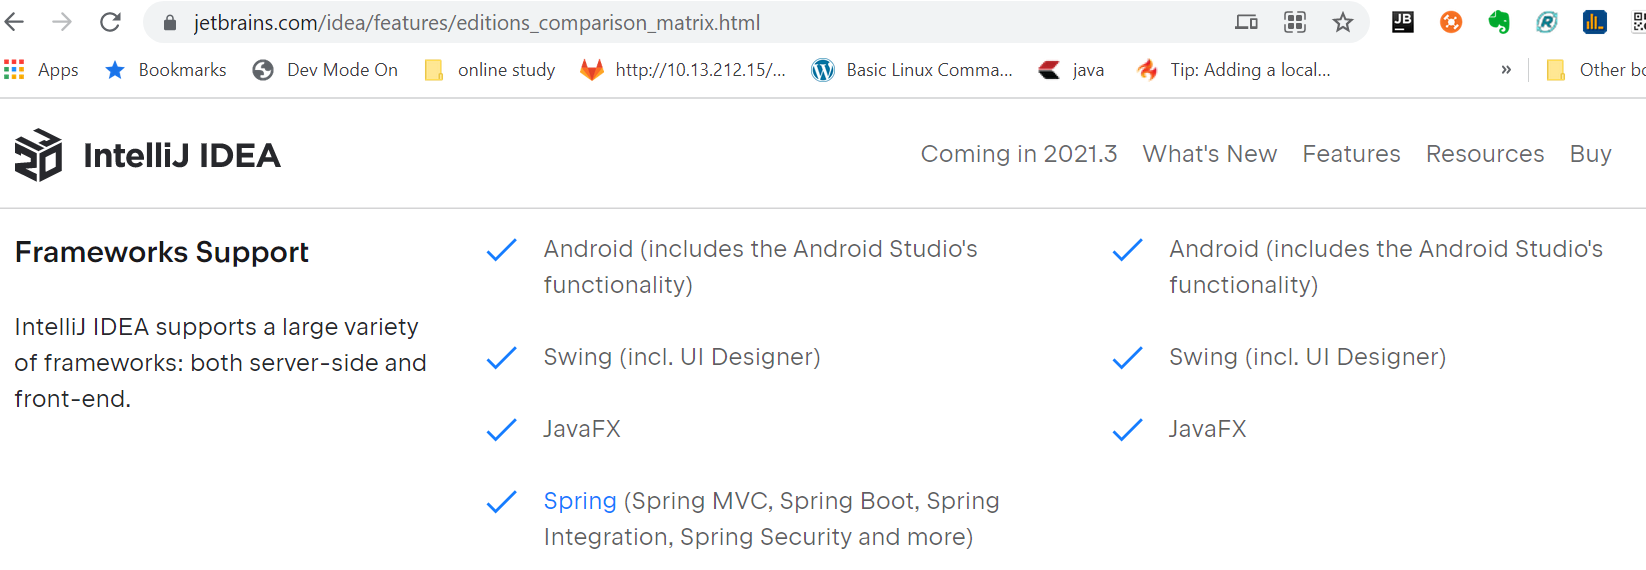Click the IntelliJ IDEA logo icon
The height and width of the screenshot is (570, 1646).
click(x=39, y=155)
